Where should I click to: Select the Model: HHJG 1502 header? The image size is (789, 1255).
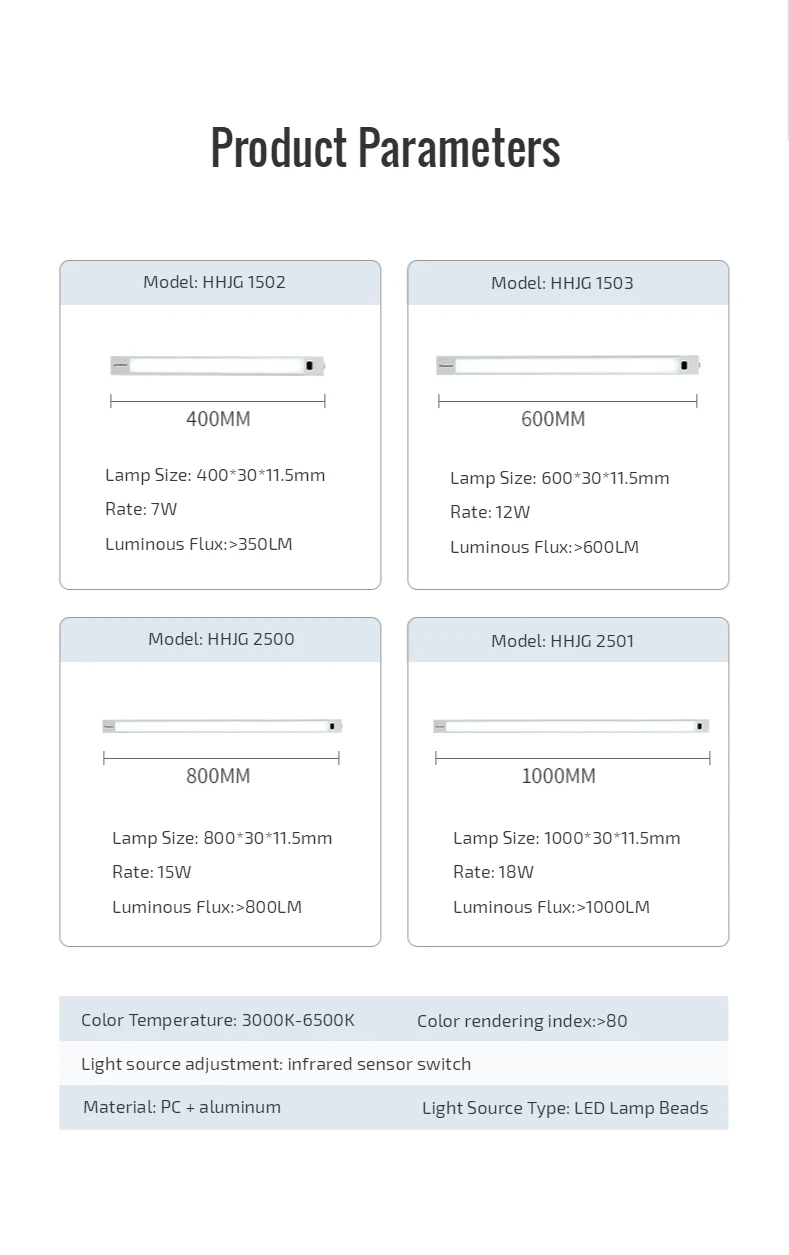point(215,282)
